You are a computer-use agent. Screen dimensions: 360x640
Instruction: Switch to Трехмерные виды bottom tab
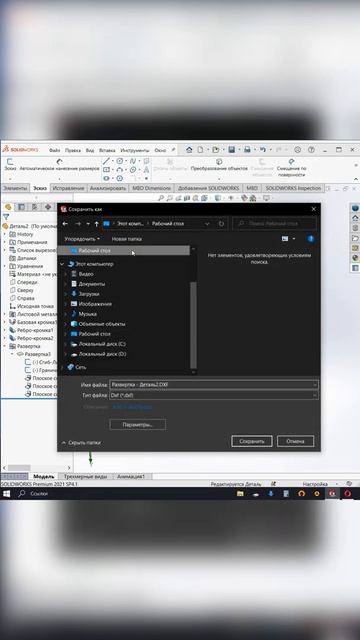click(x=85, y=476)
